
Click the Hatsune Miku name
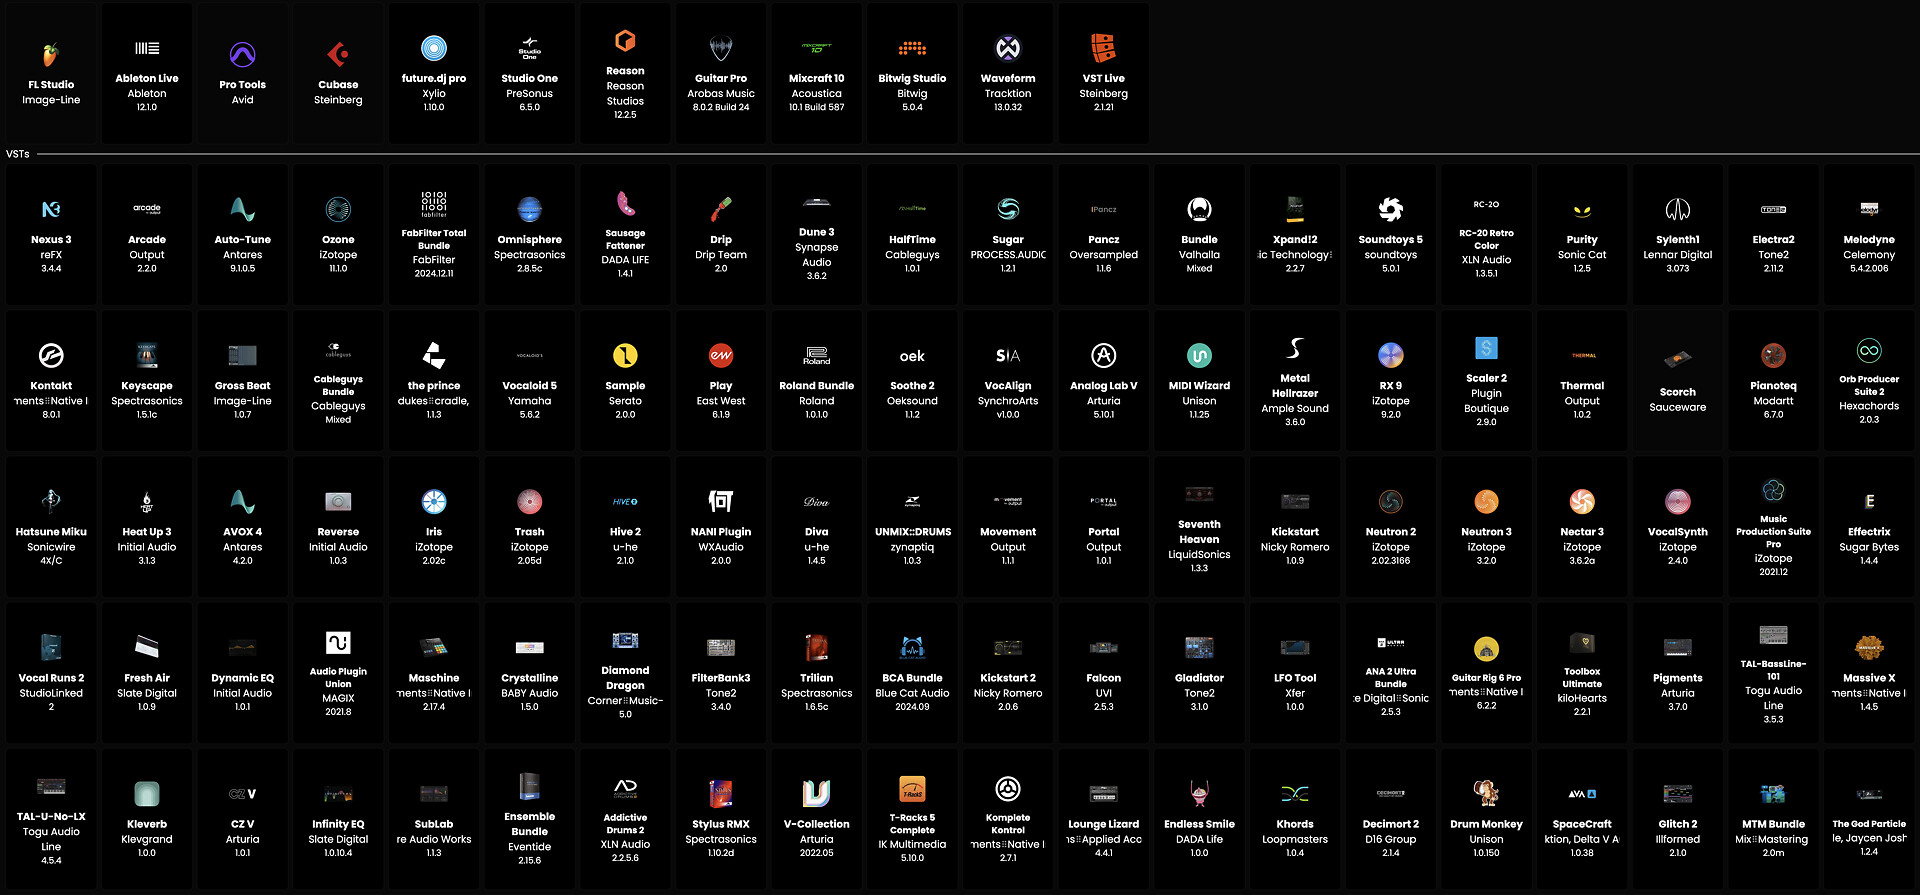(51, 532)
